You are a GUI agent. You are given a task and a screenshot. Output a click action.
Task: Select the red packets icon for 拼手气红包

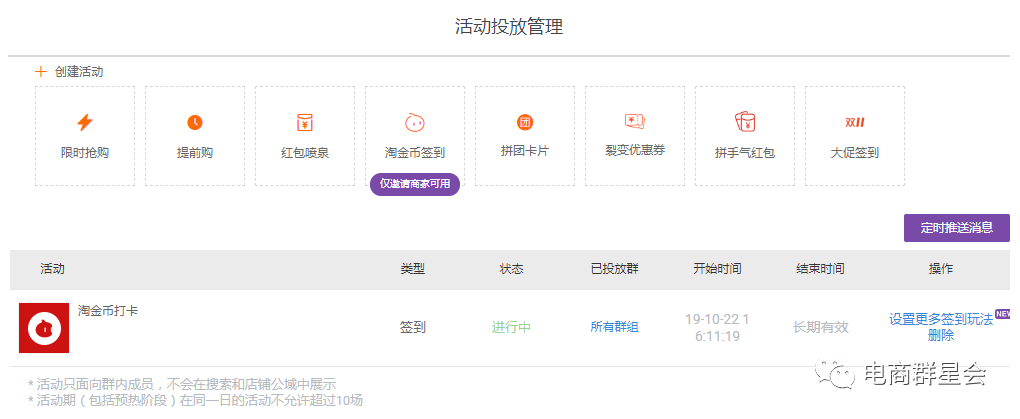[745, 122]
